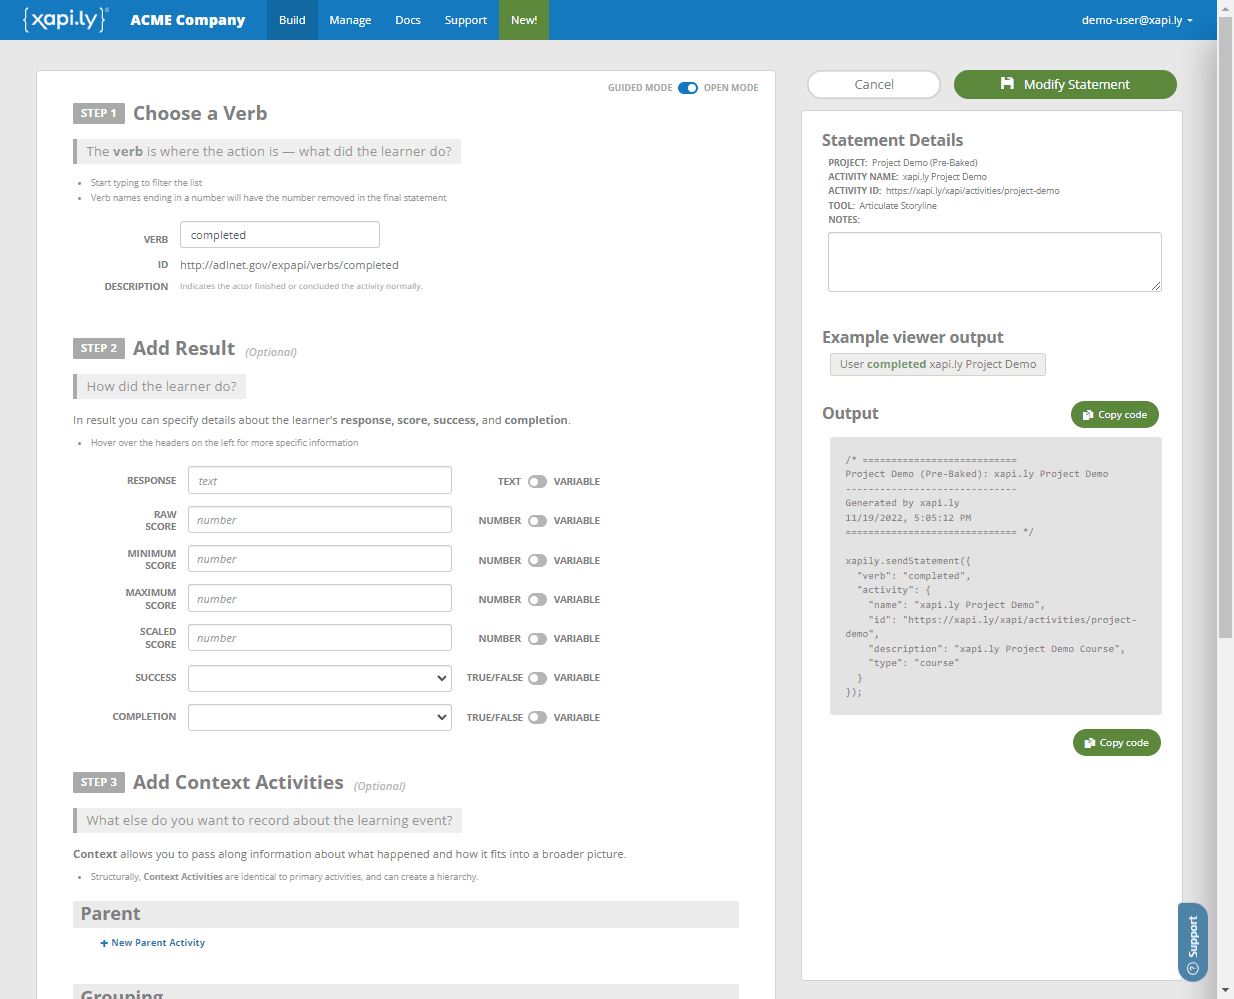Click into the Raw Score field

tap(320, 520)
